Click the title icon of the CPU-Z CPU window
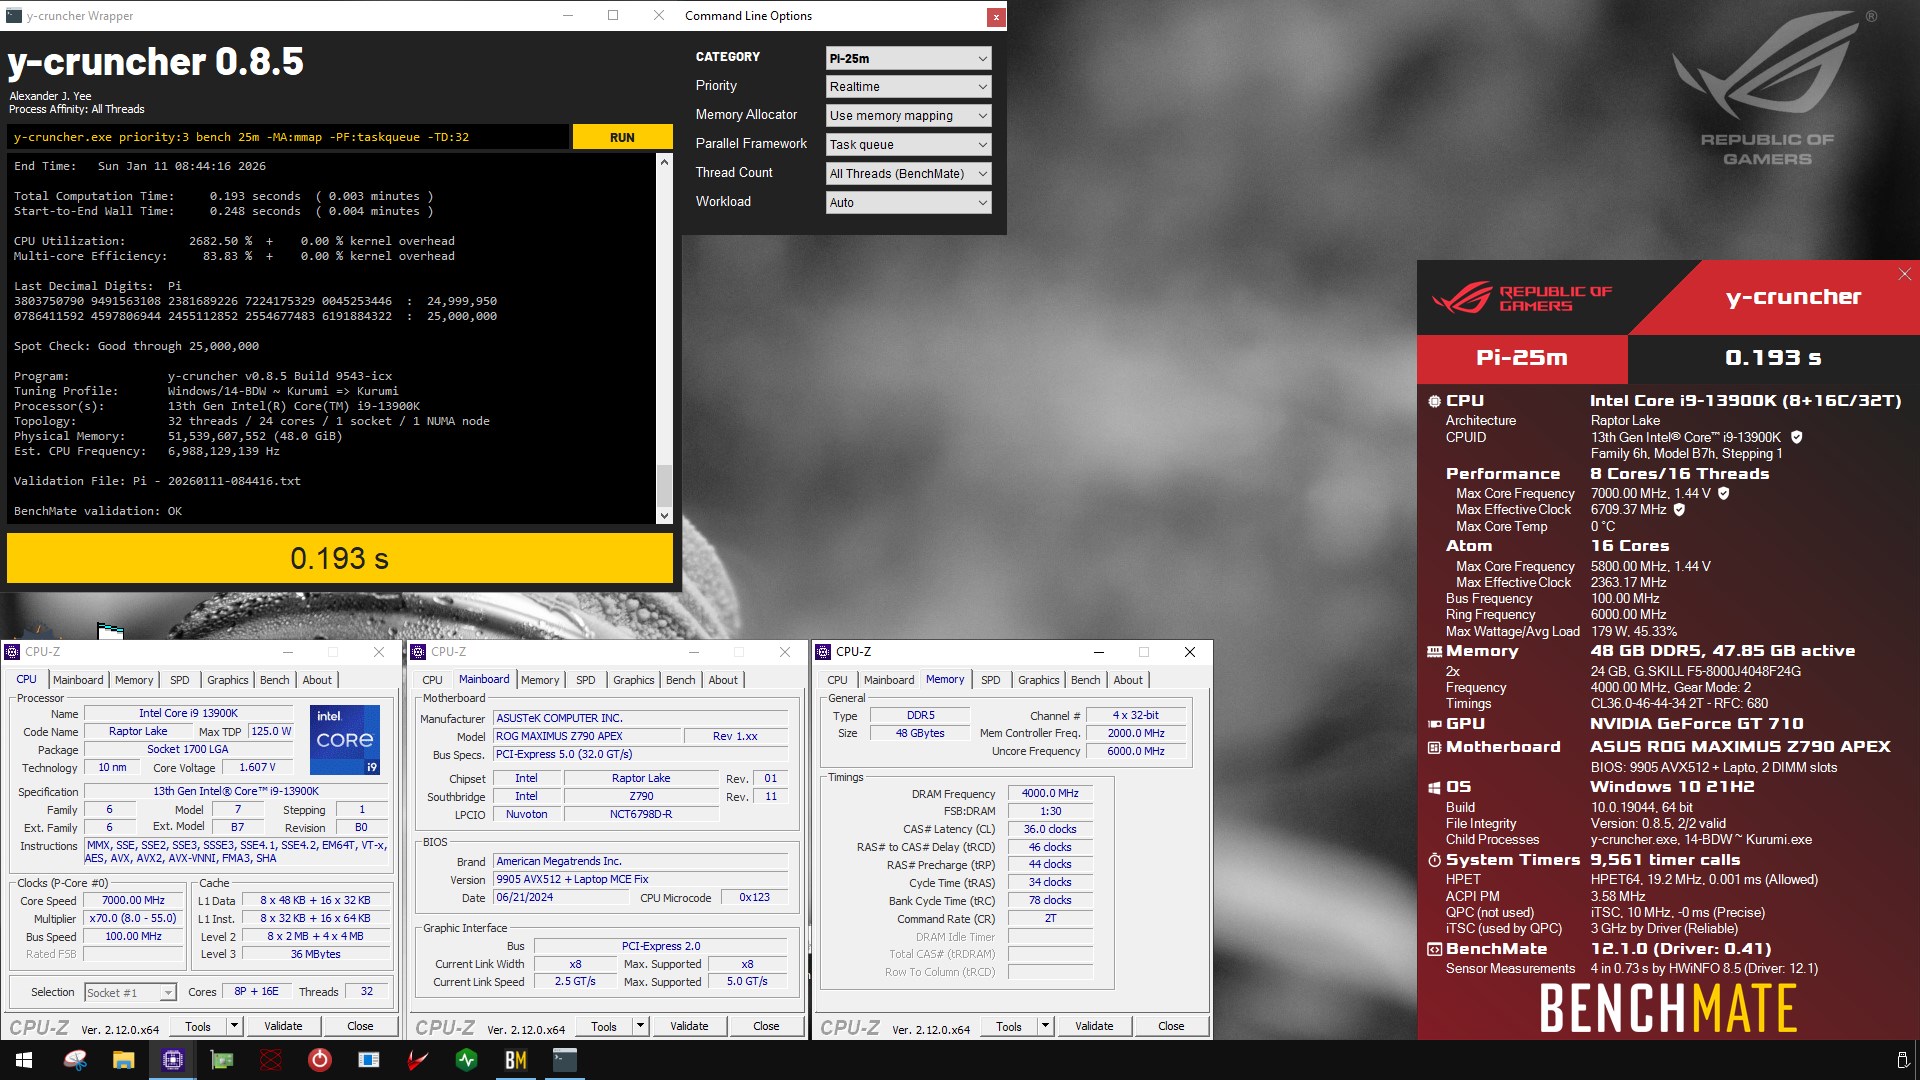The image size is (1920, 1080). coord(13,652)
